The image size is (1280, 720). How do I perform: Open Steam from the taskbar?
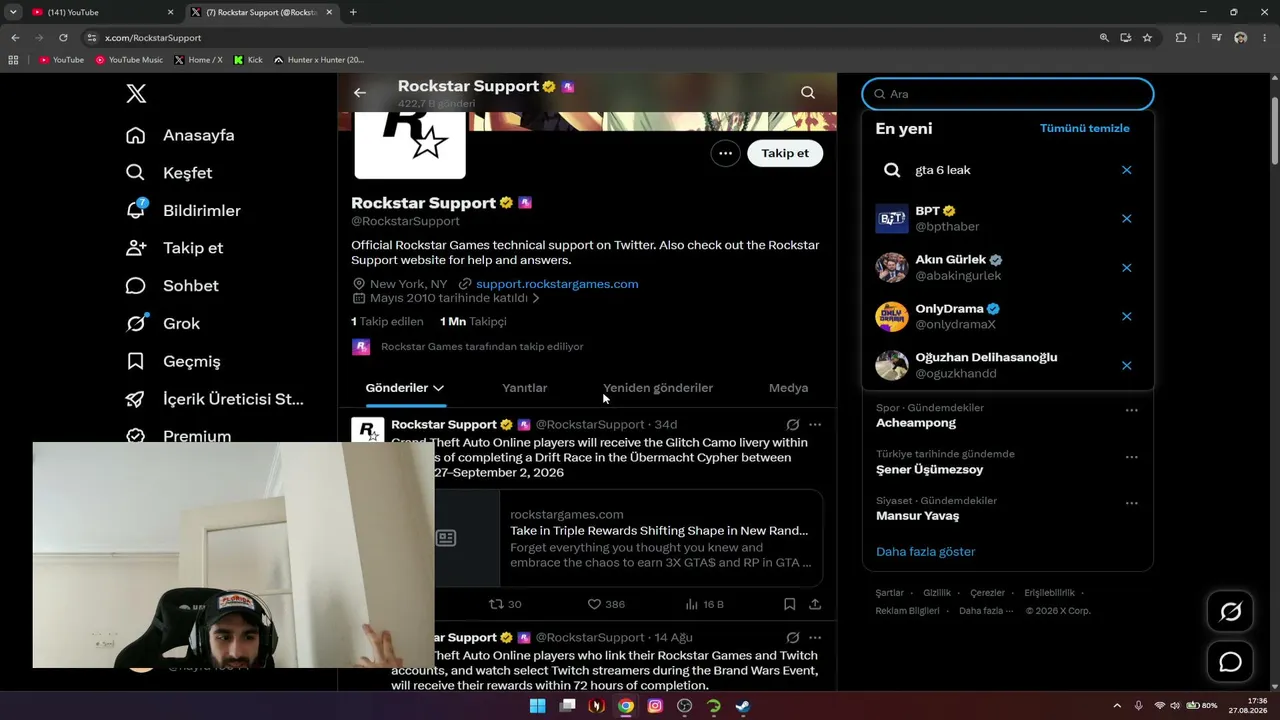coord(743,706)
